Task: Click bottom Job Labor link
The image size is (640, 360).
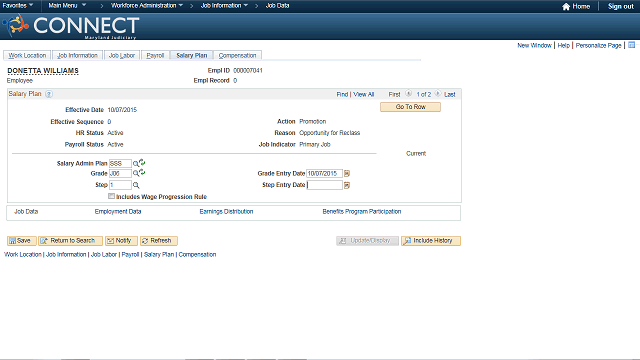Action: pyautogui.click(x=104, y=254)
